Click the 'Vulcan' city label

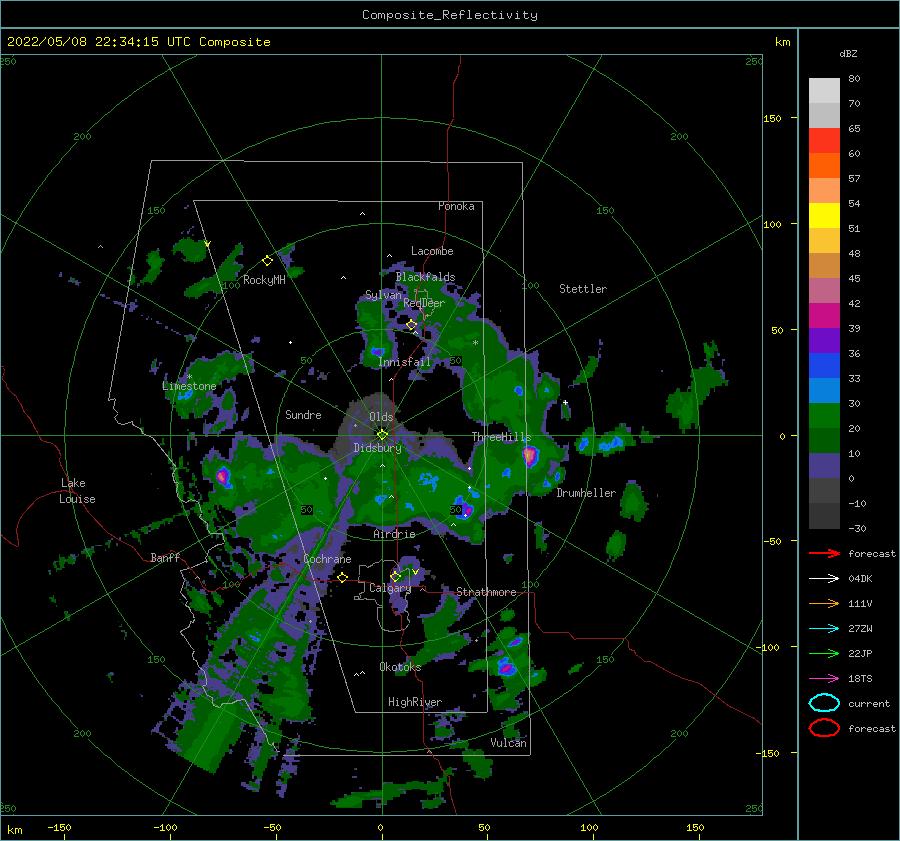[509, 742]
